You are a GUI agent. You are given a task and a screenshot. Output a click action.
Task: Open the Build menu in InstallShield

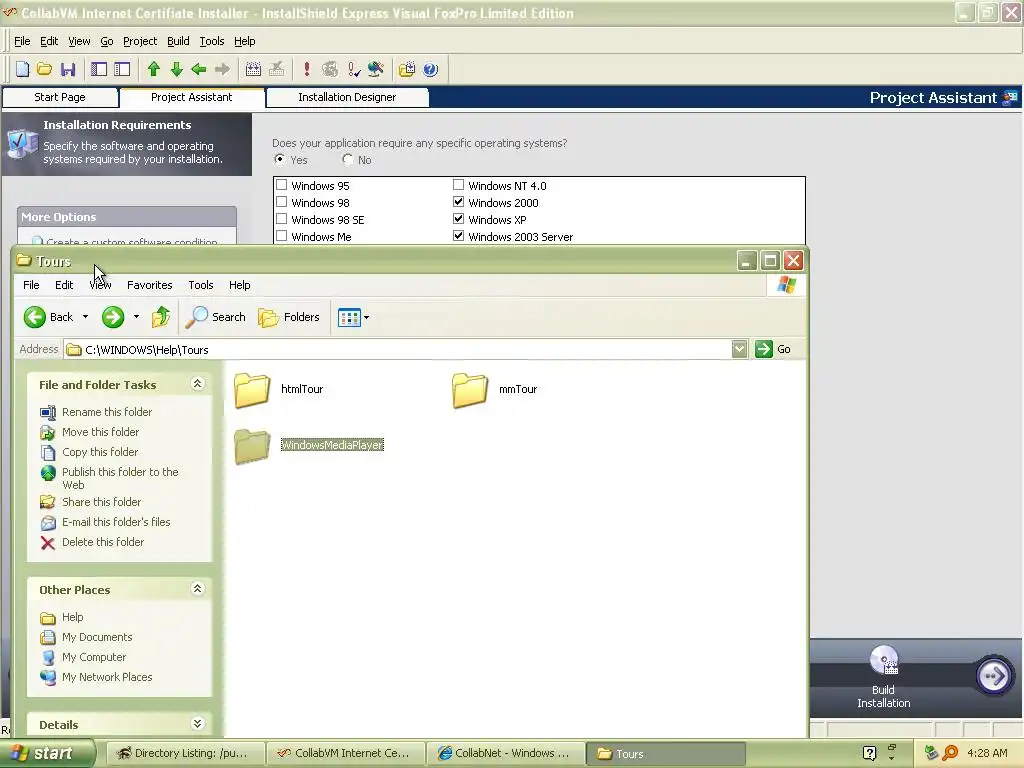[178, 41]
